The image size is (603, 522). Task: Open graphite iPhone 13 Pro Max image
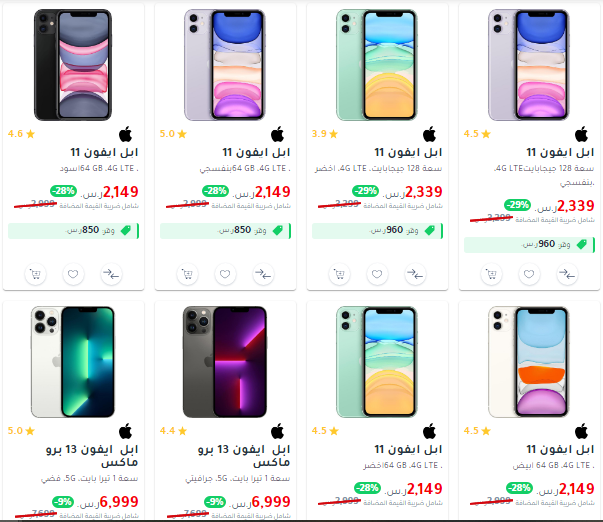click(225, 362)
